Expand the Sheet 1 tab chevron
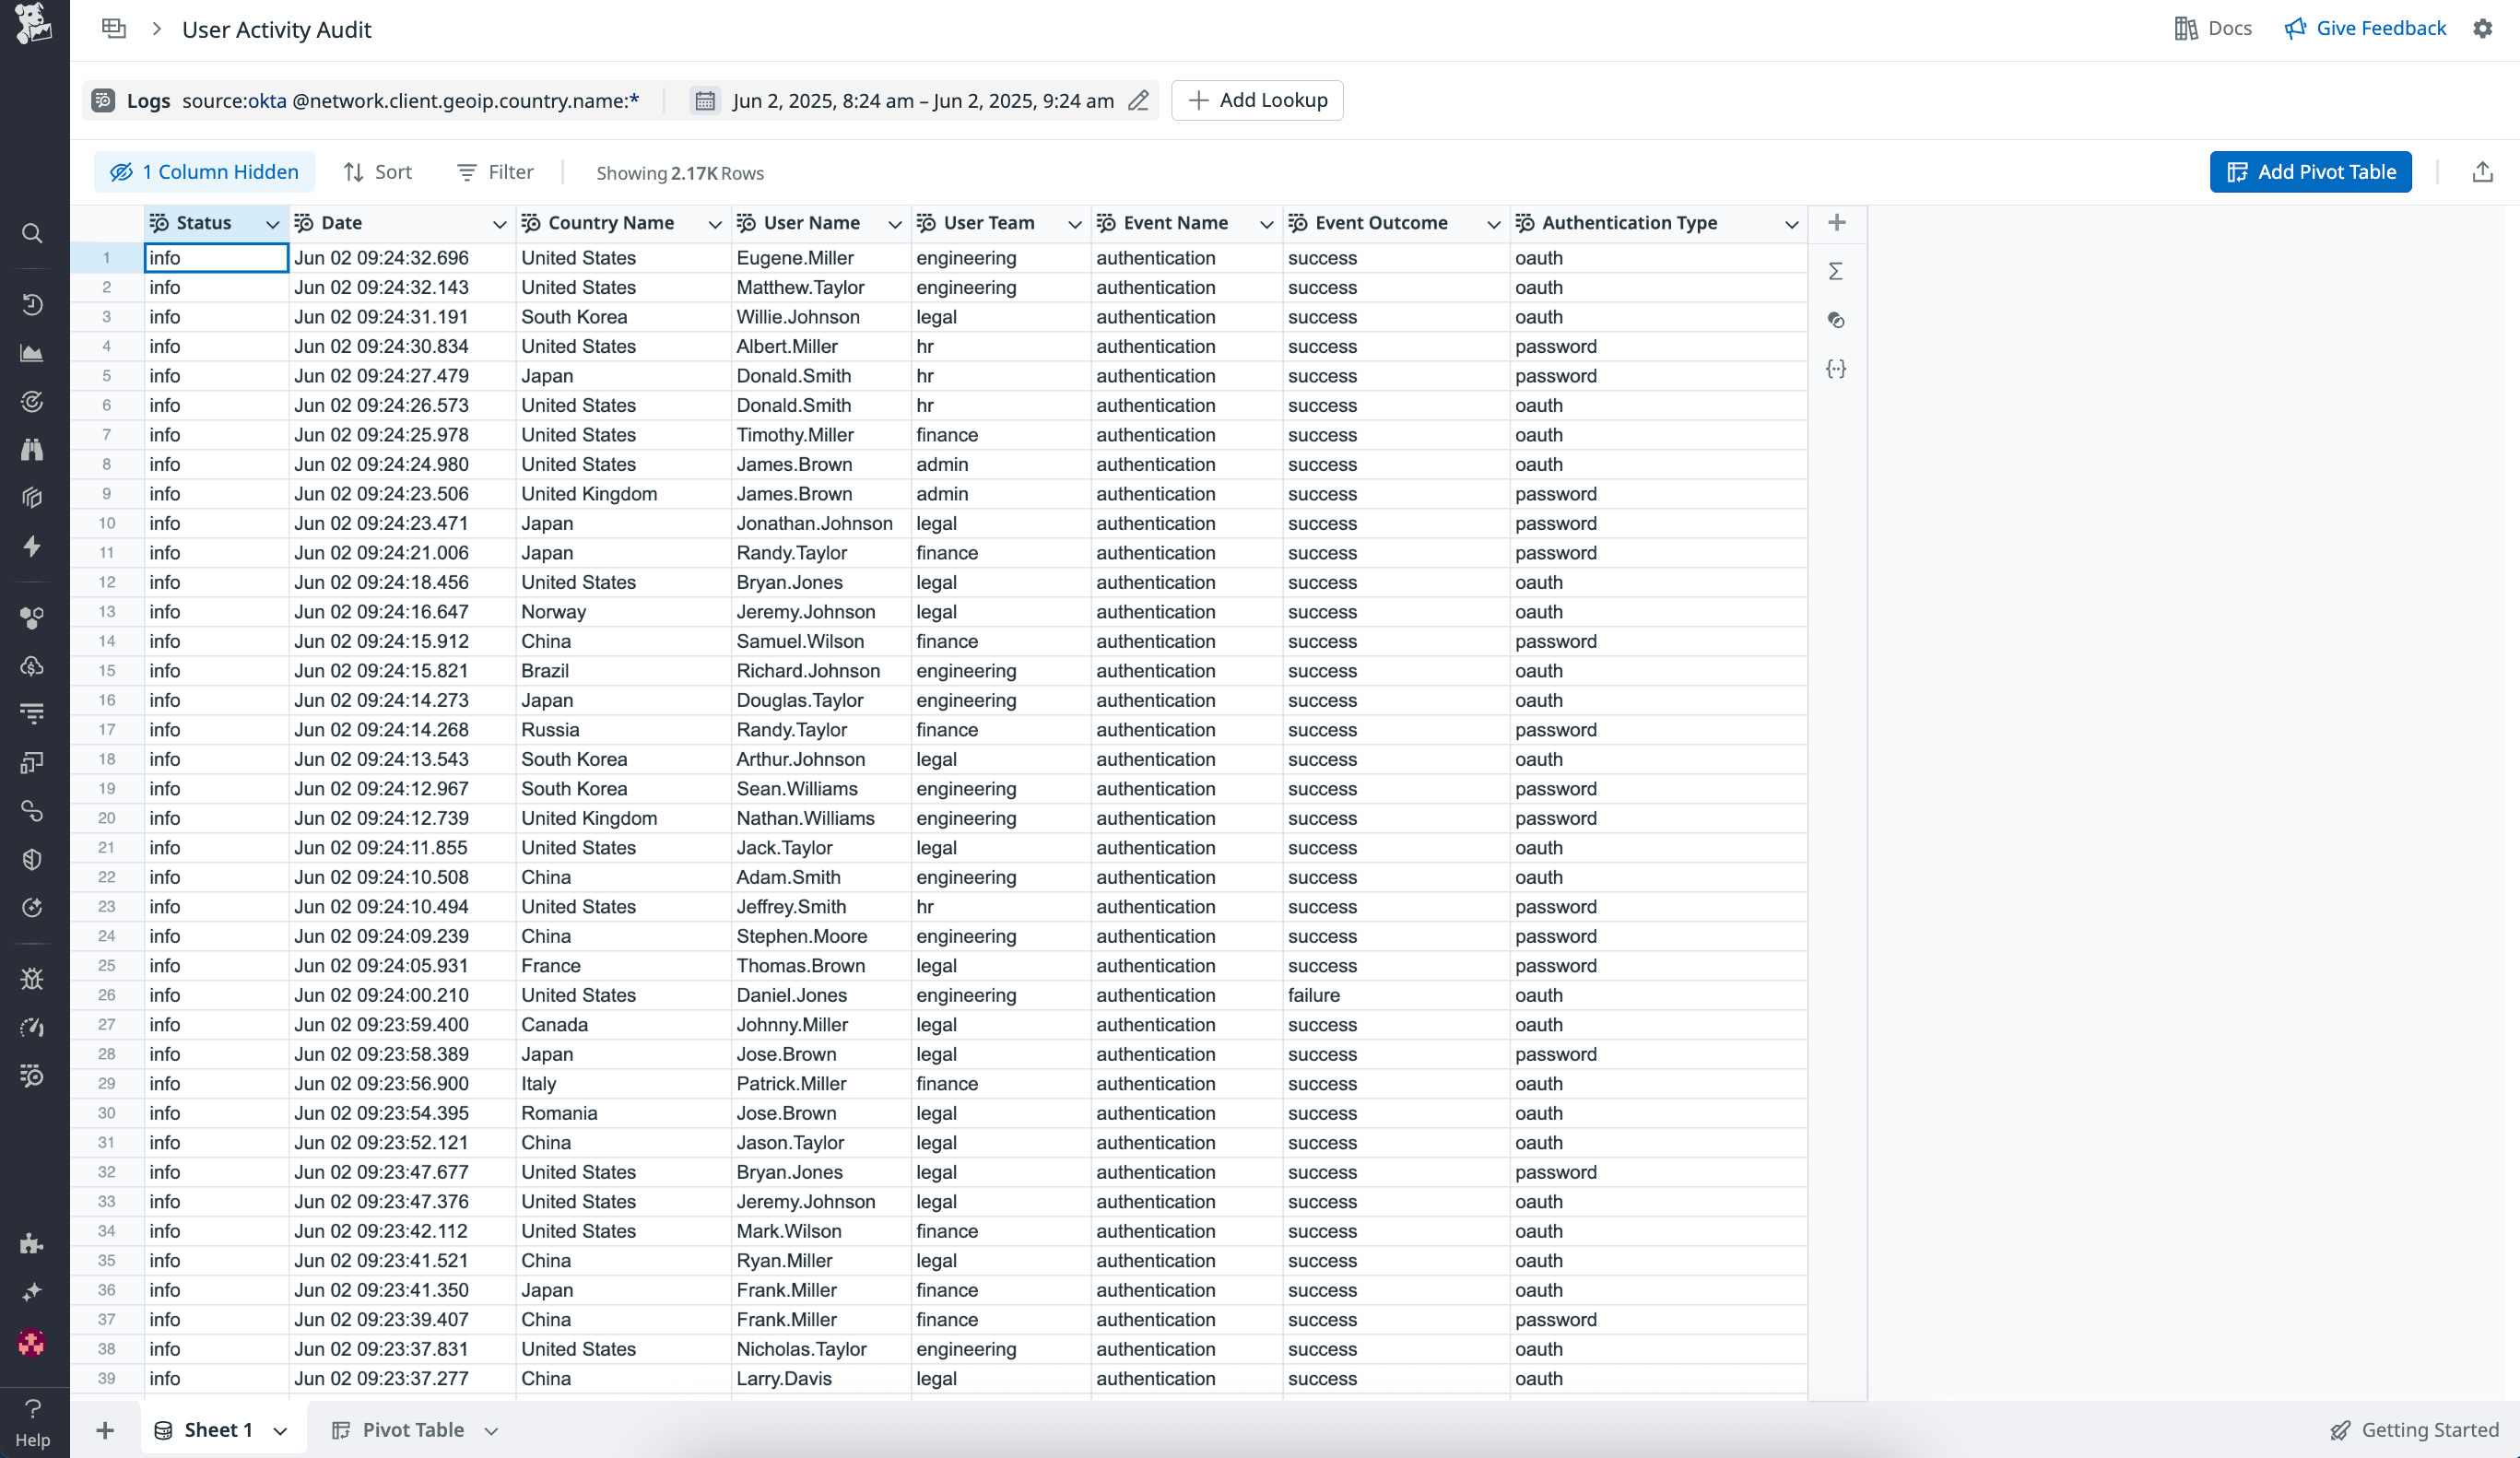The image size is (2520, 1458). click(x=278, y=1430)
